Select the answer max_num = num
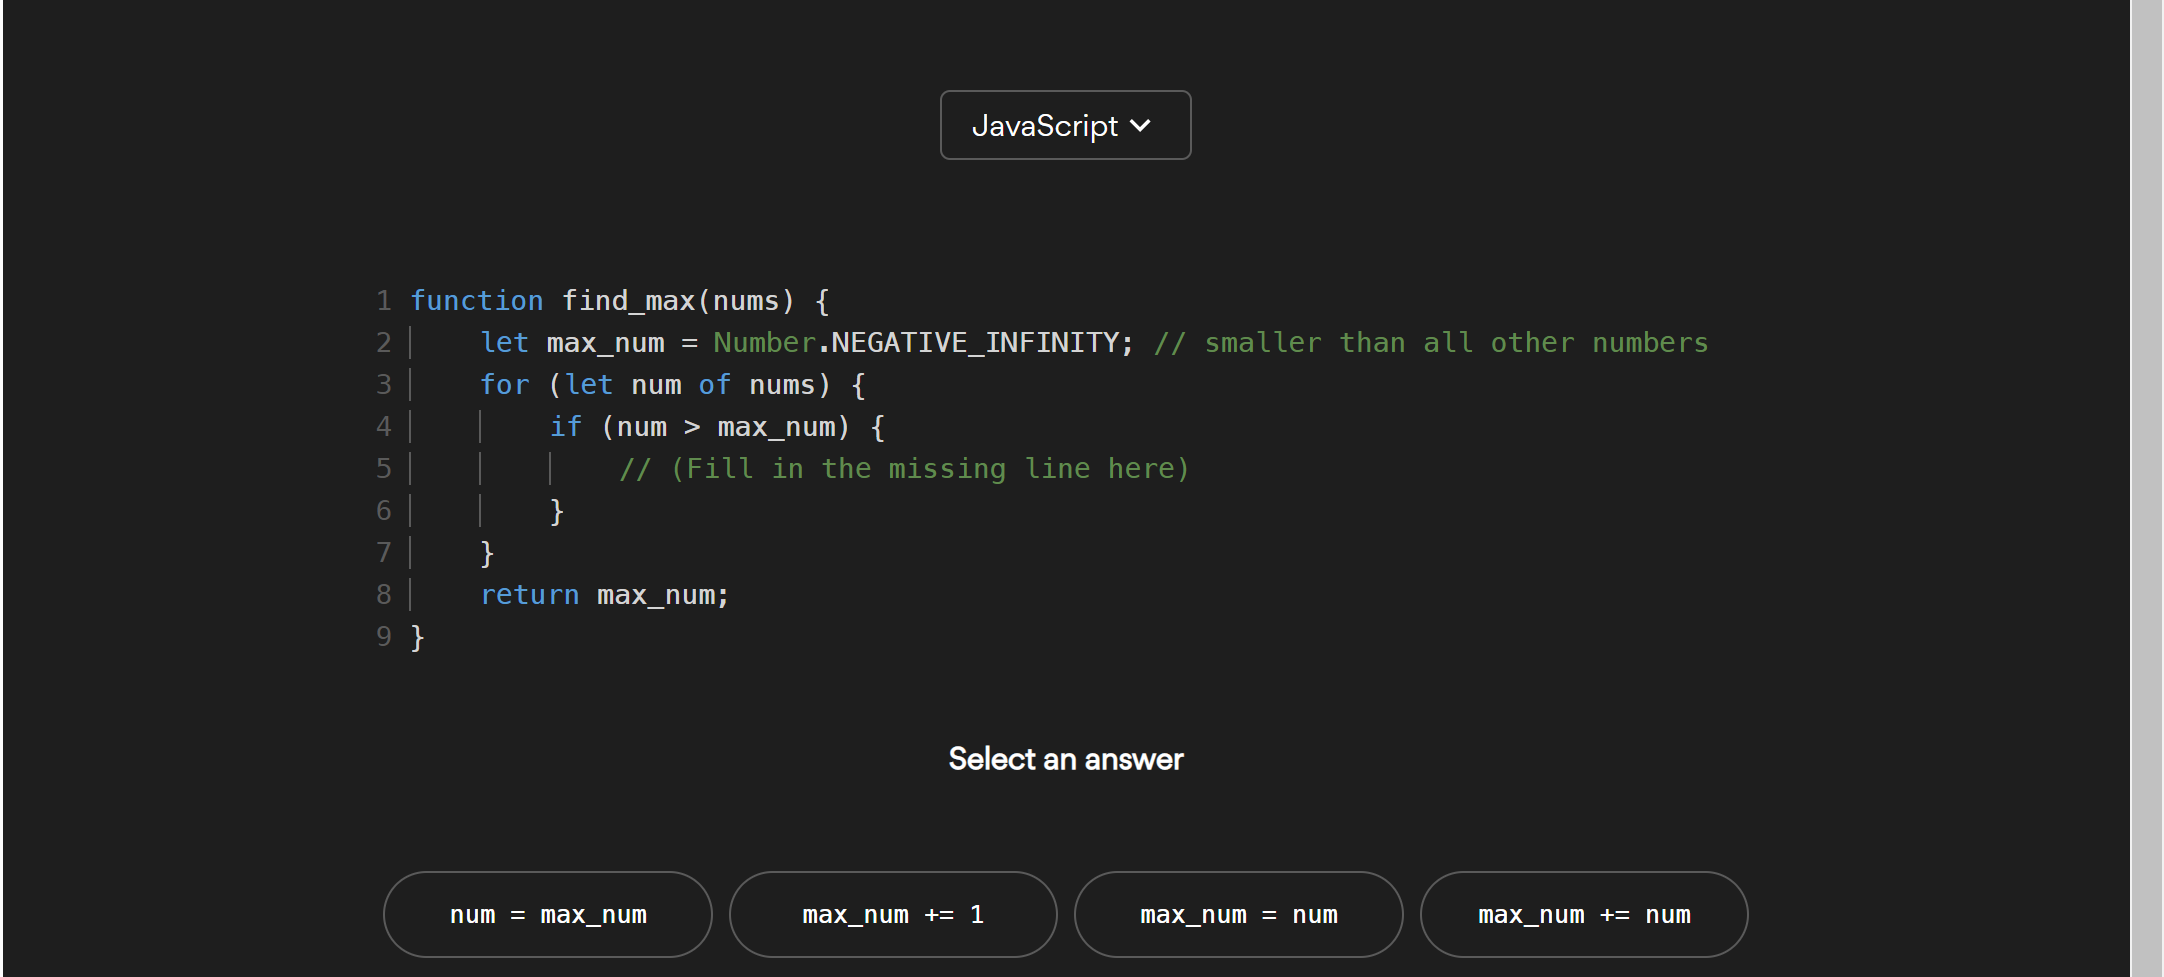This screenshot has height=977, width=2164. click(1238, 914)
